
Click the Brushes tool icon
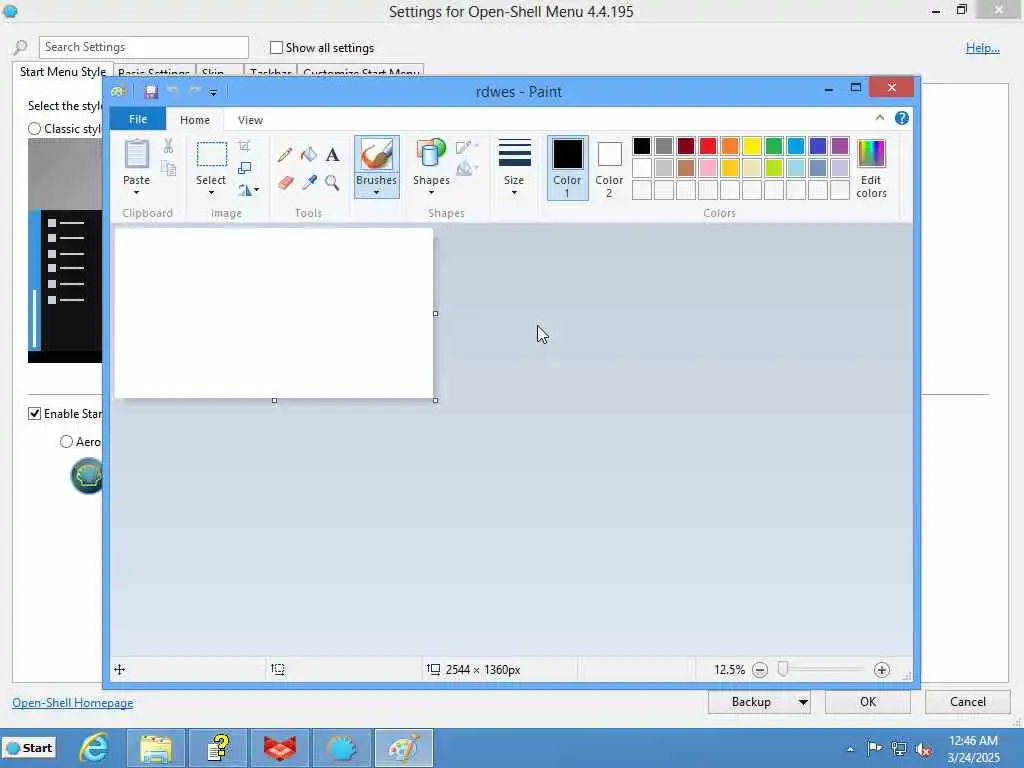point(377,155)
